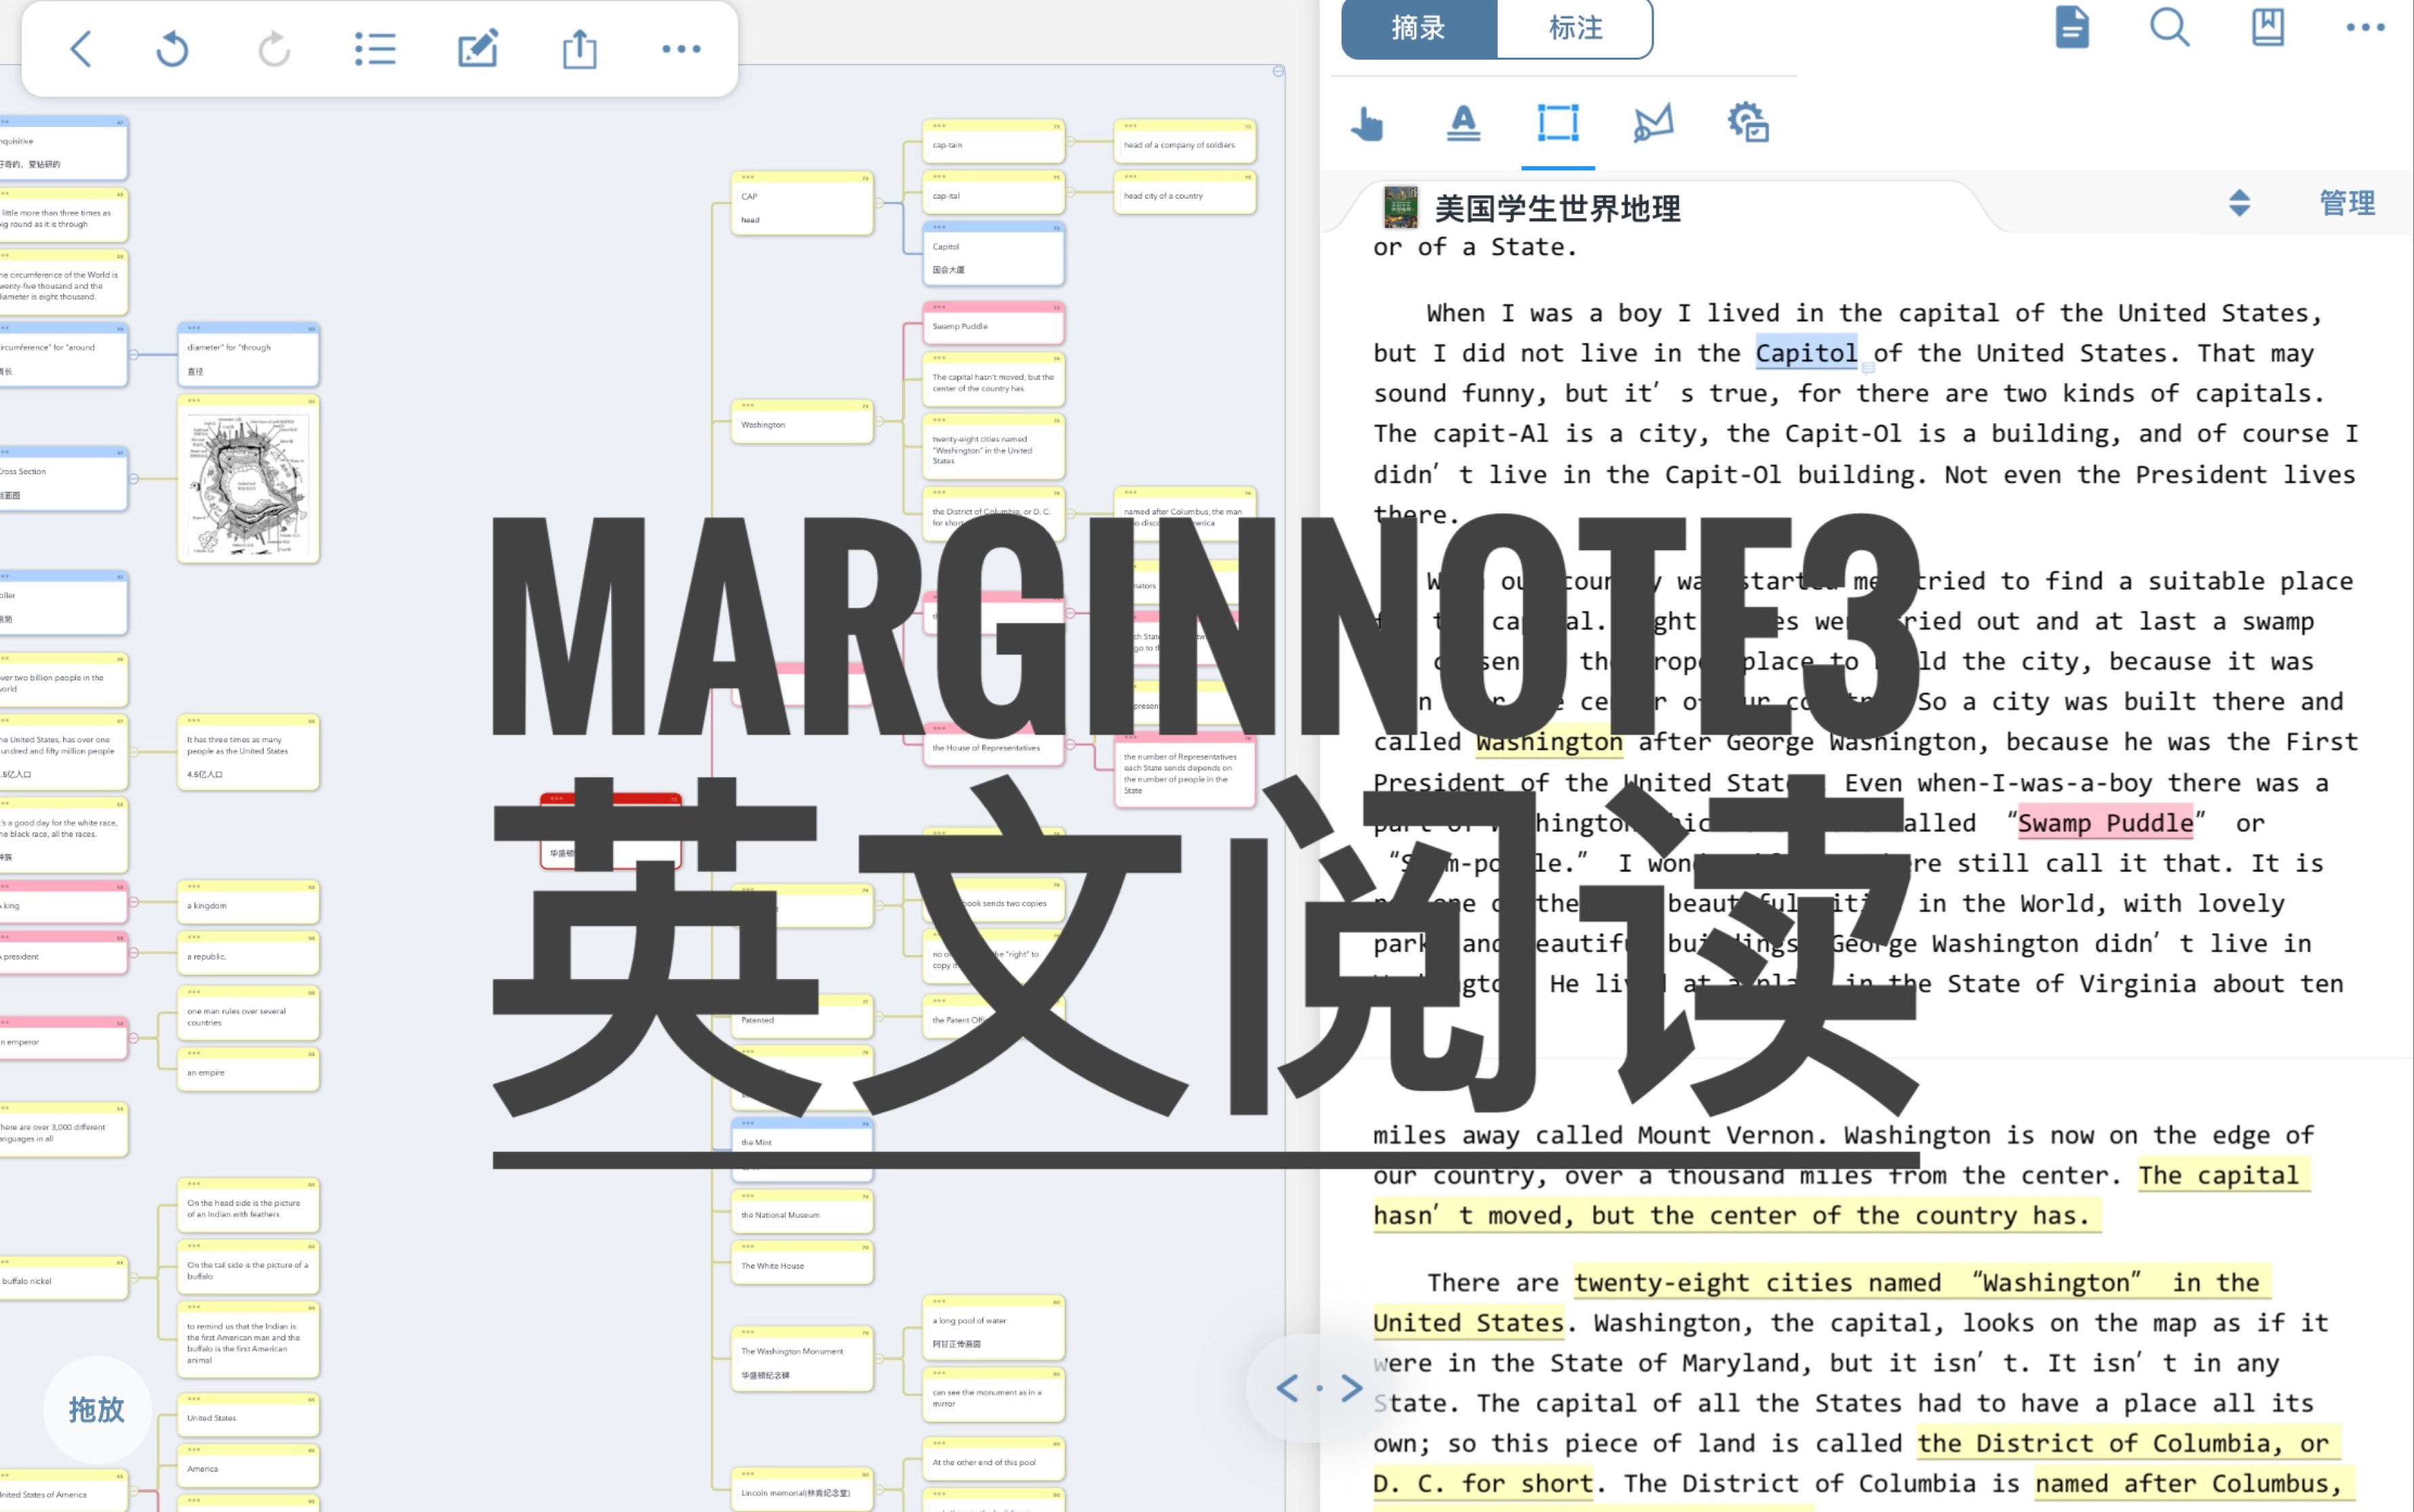The image size is (2414, 1512).
Task: Select the rectangle excerpt tool
Action: pyautogui.click(x=1558, y=123)
